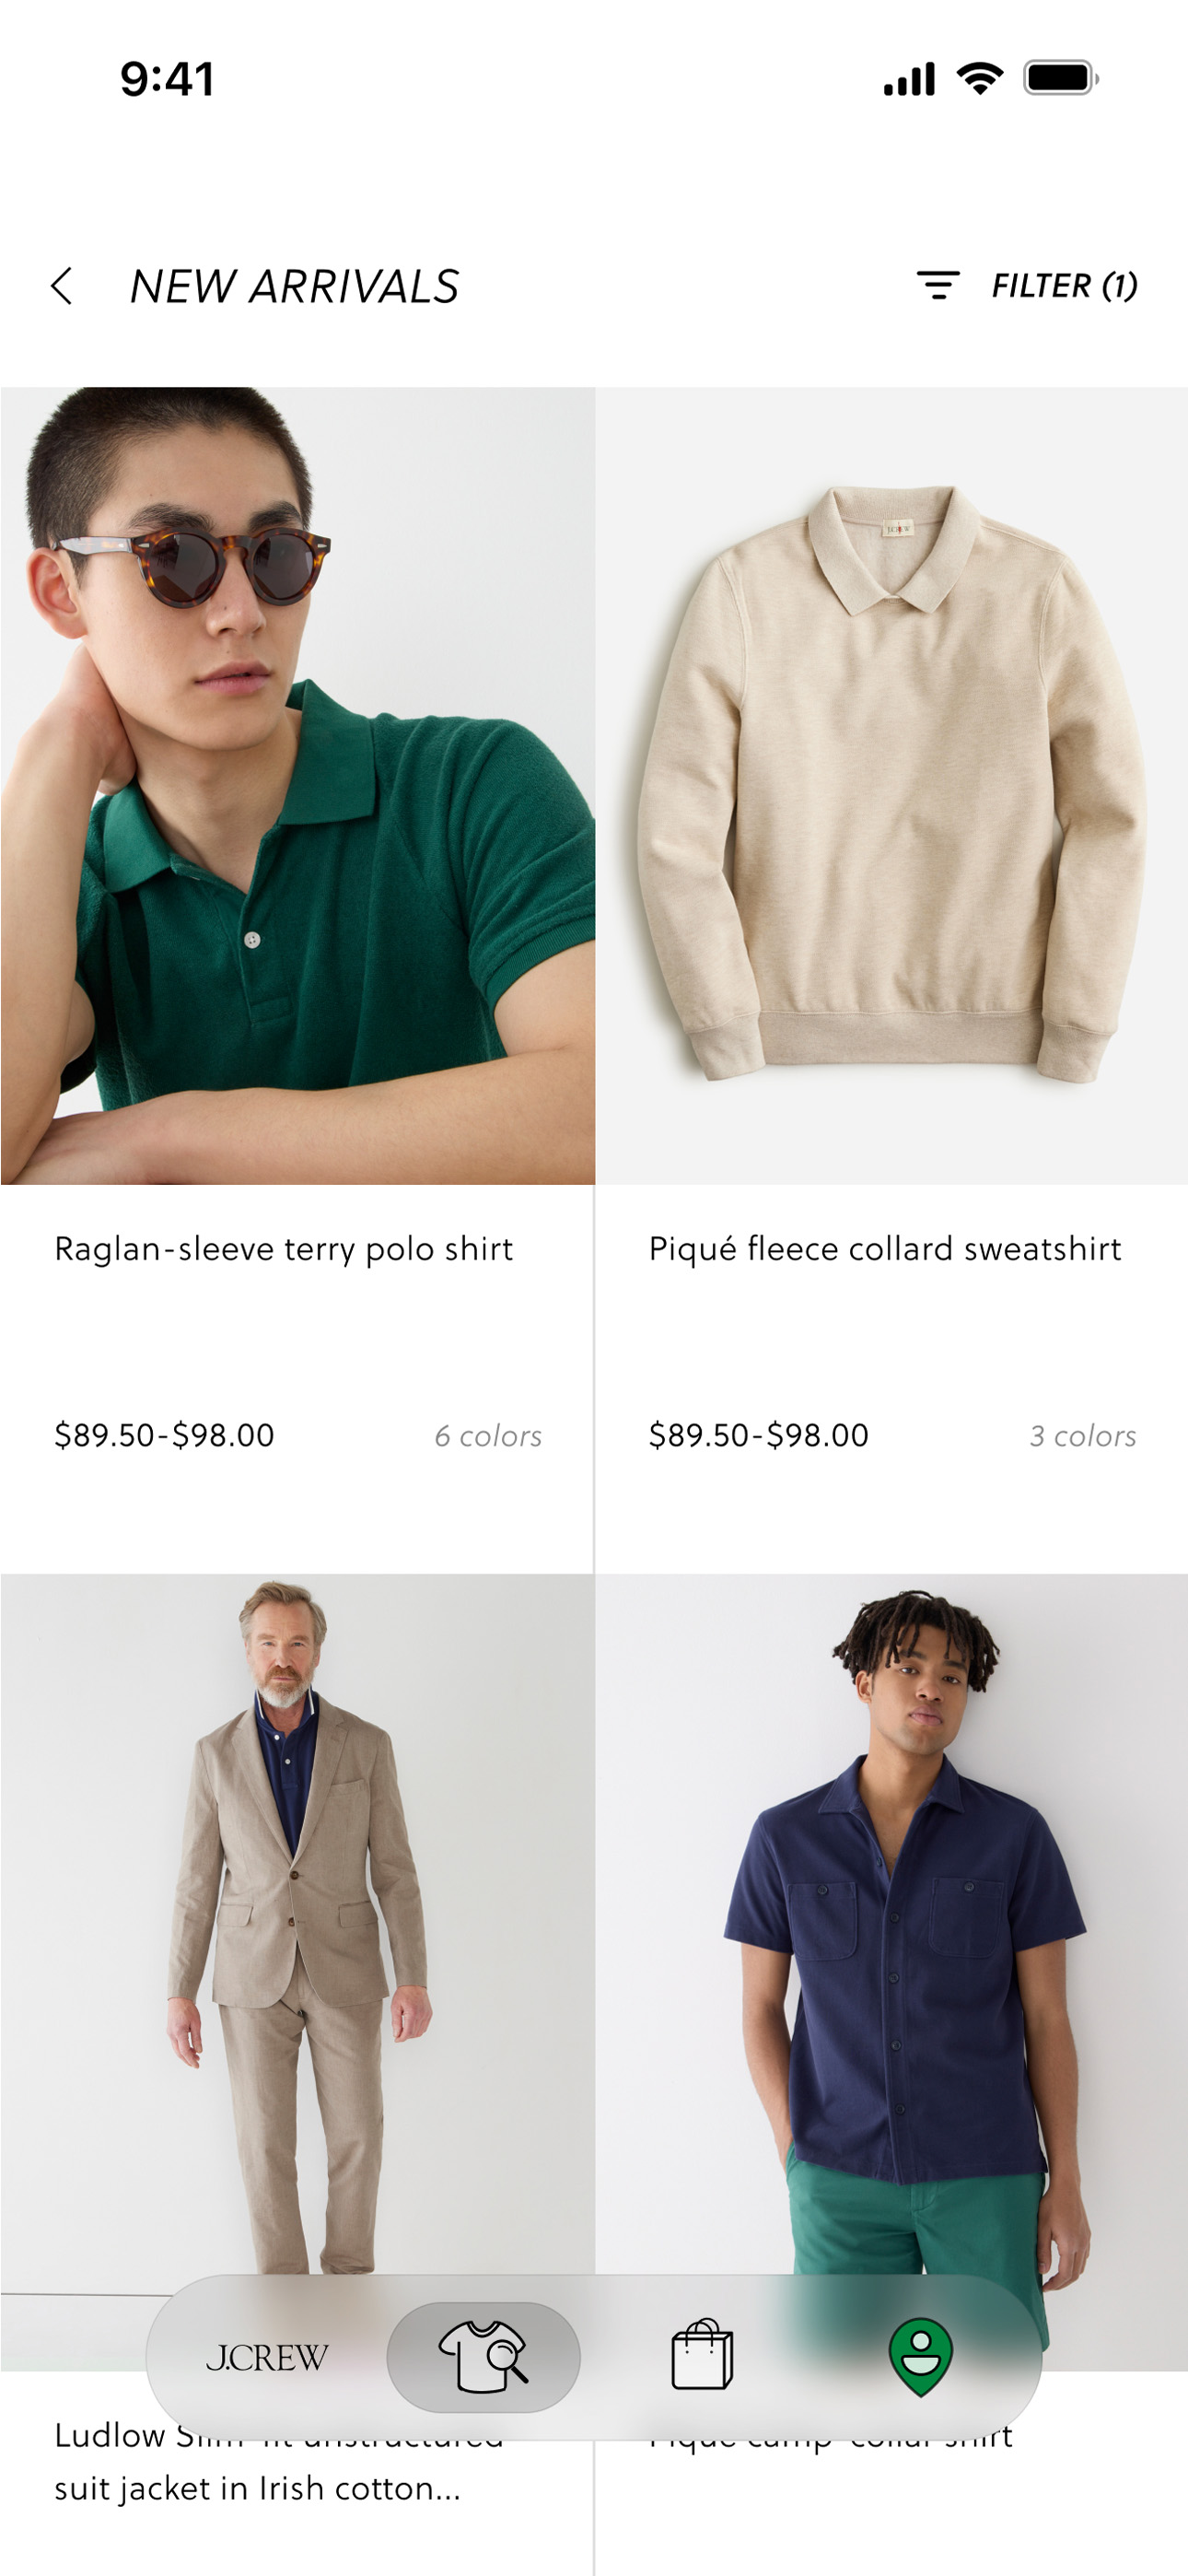This screenshot has height=2576, width=1188.
Task: Tap the back chevron beside New Arrivals
Action: point(62,286)
